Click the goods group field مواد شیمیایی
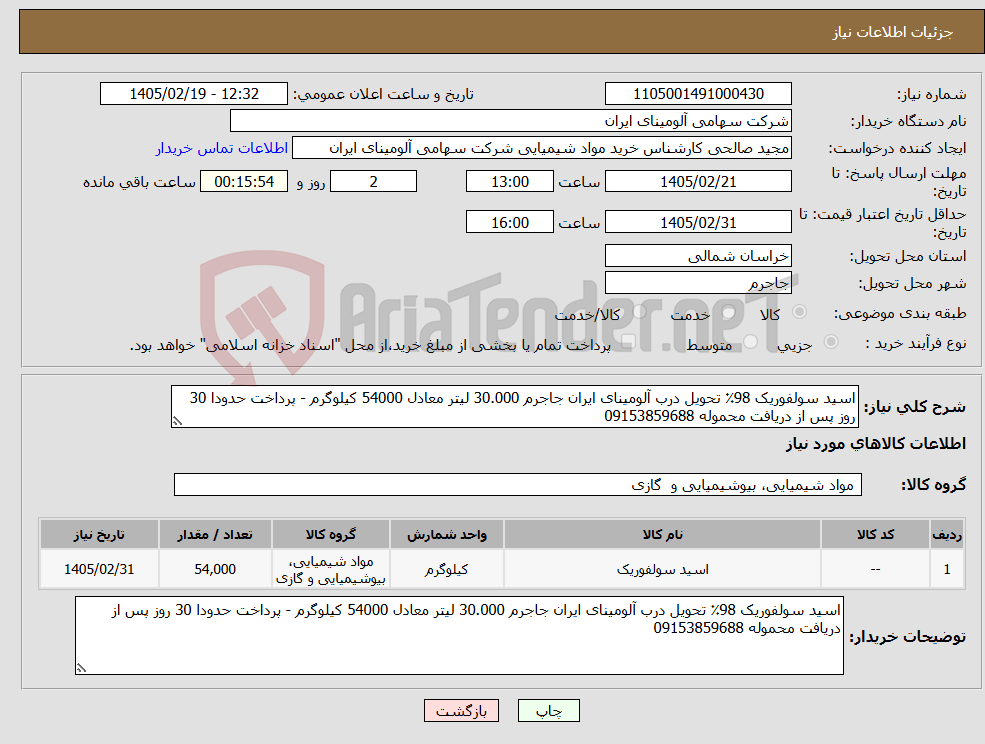985x744 pixels. tap(518, 484)
